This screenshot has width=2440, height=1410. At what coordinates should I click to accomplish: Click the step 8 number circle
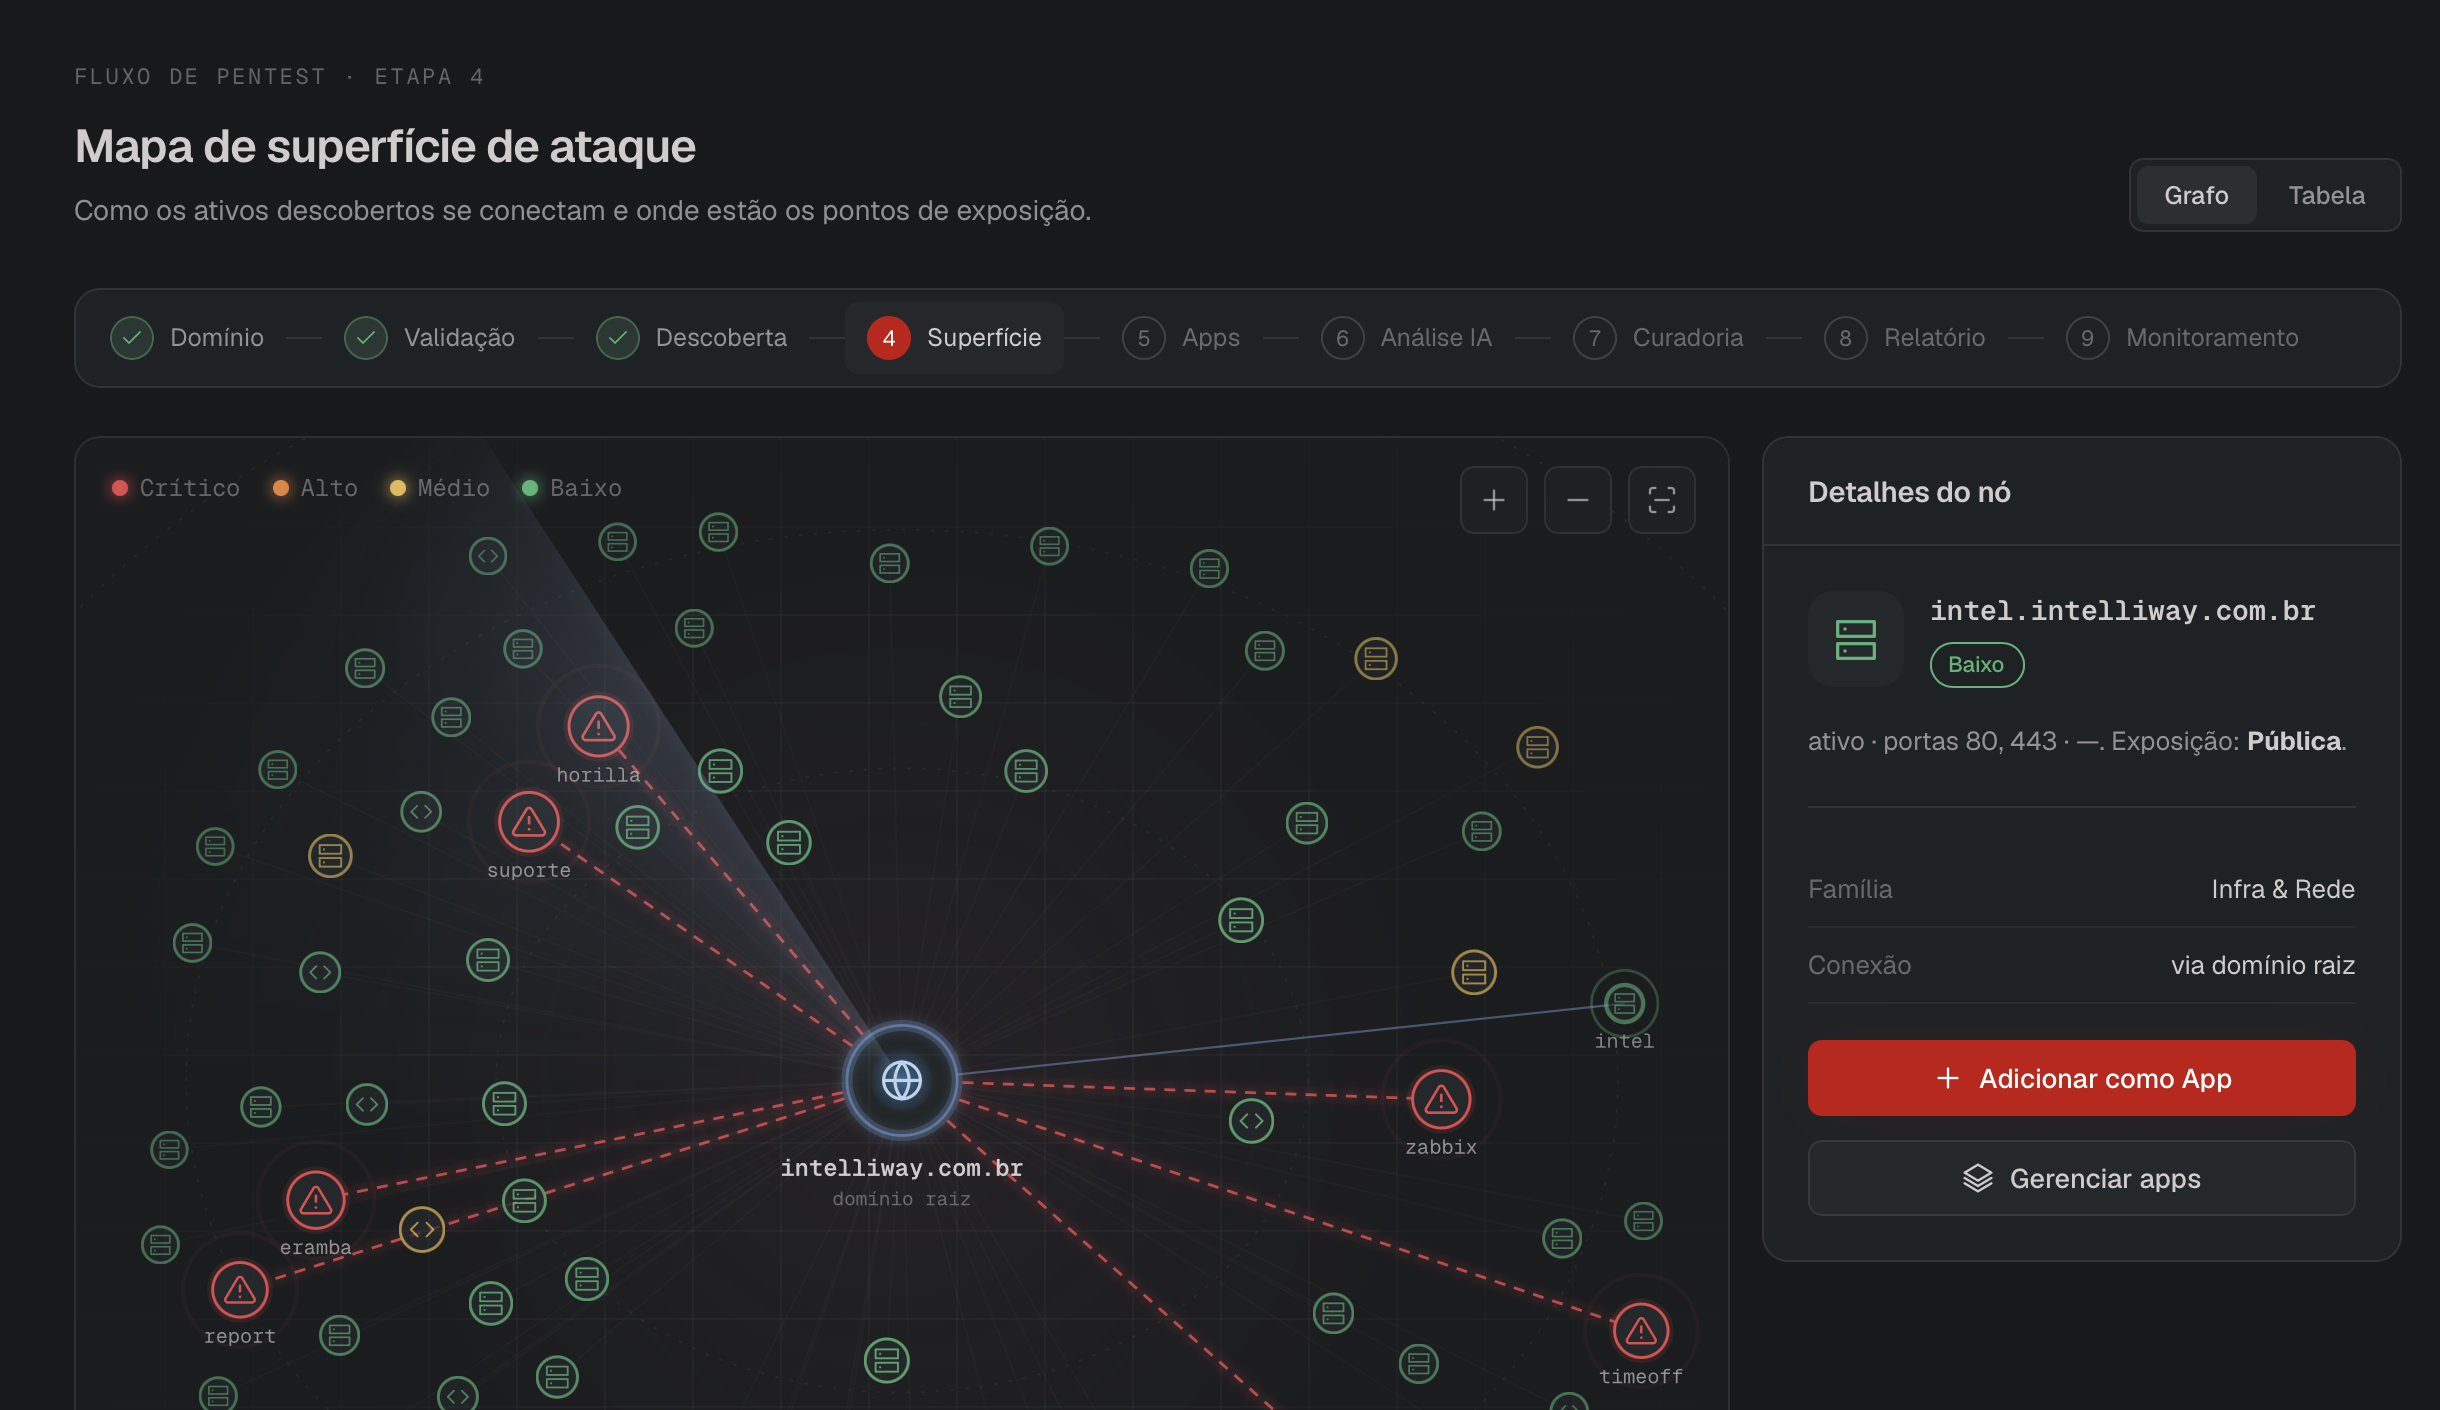1846,338
